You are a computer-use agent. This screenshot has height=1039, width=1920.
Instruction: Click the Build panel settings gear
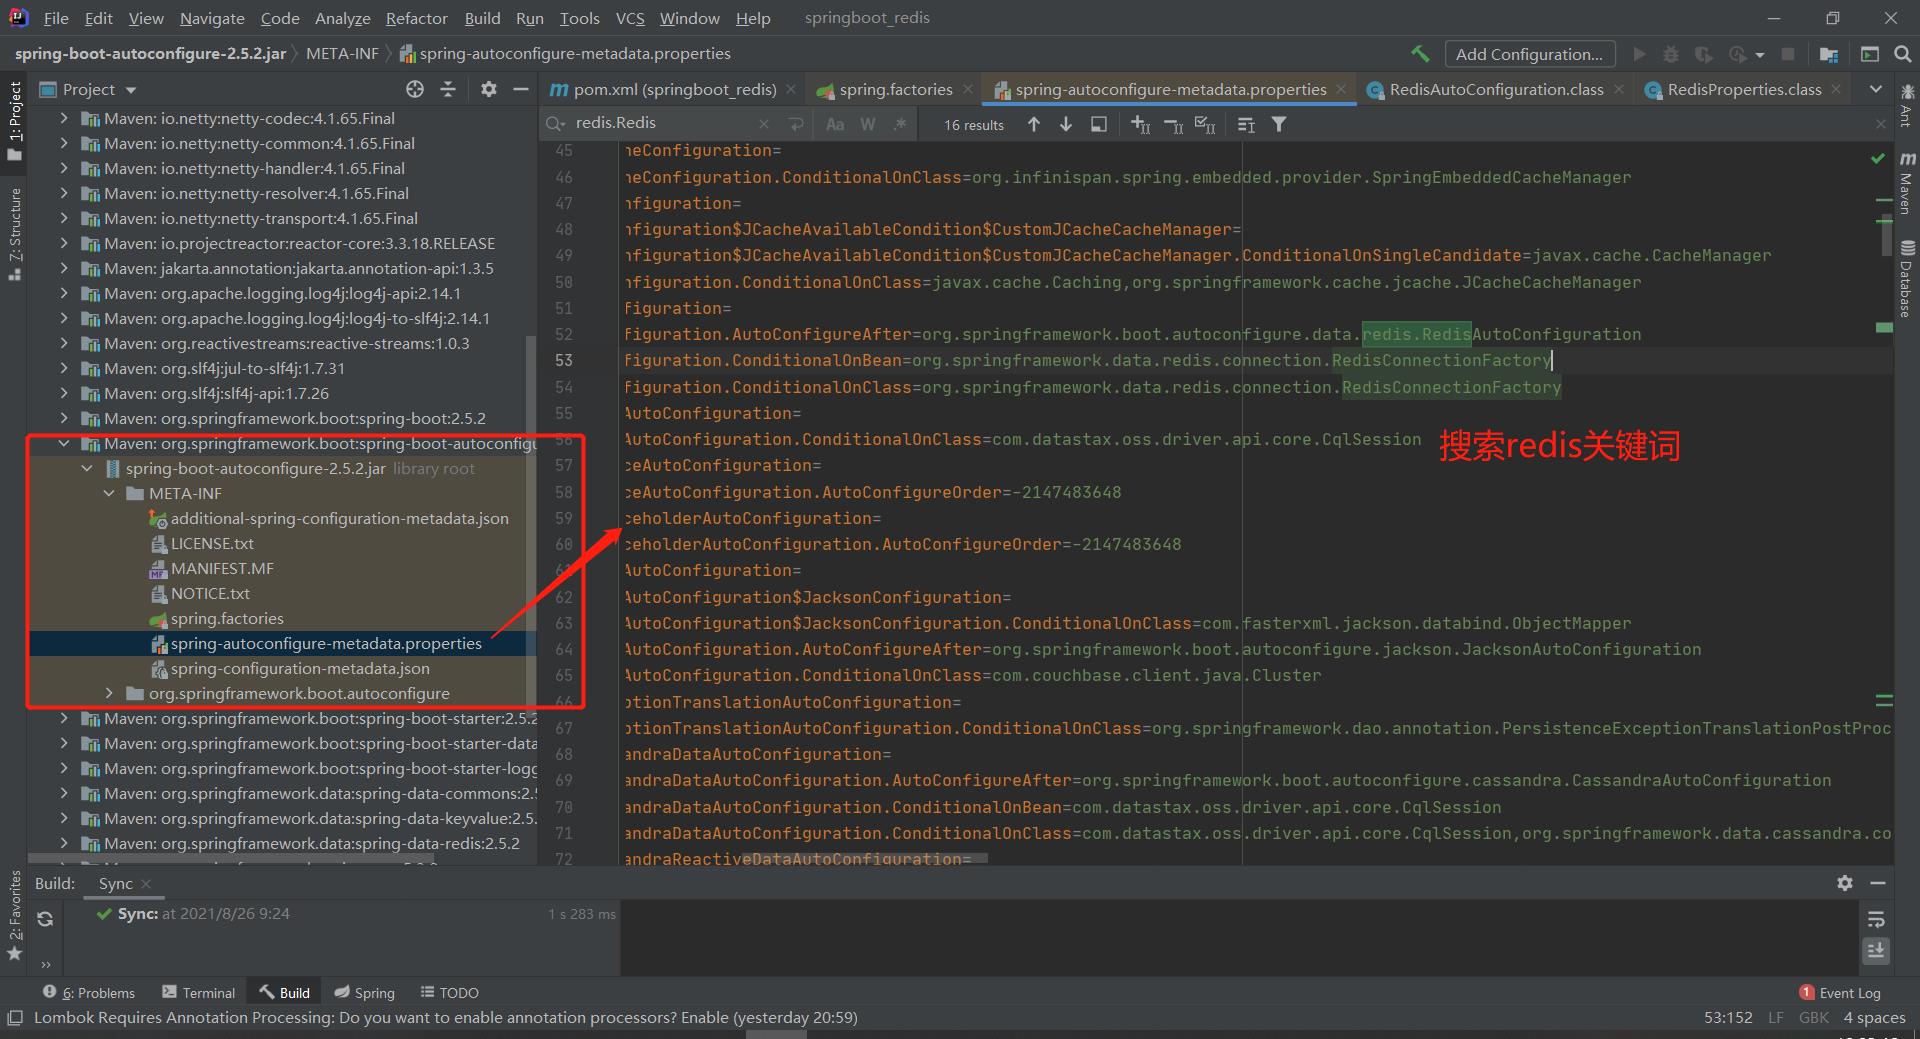pyautogui.click(x=1845, y=883)
